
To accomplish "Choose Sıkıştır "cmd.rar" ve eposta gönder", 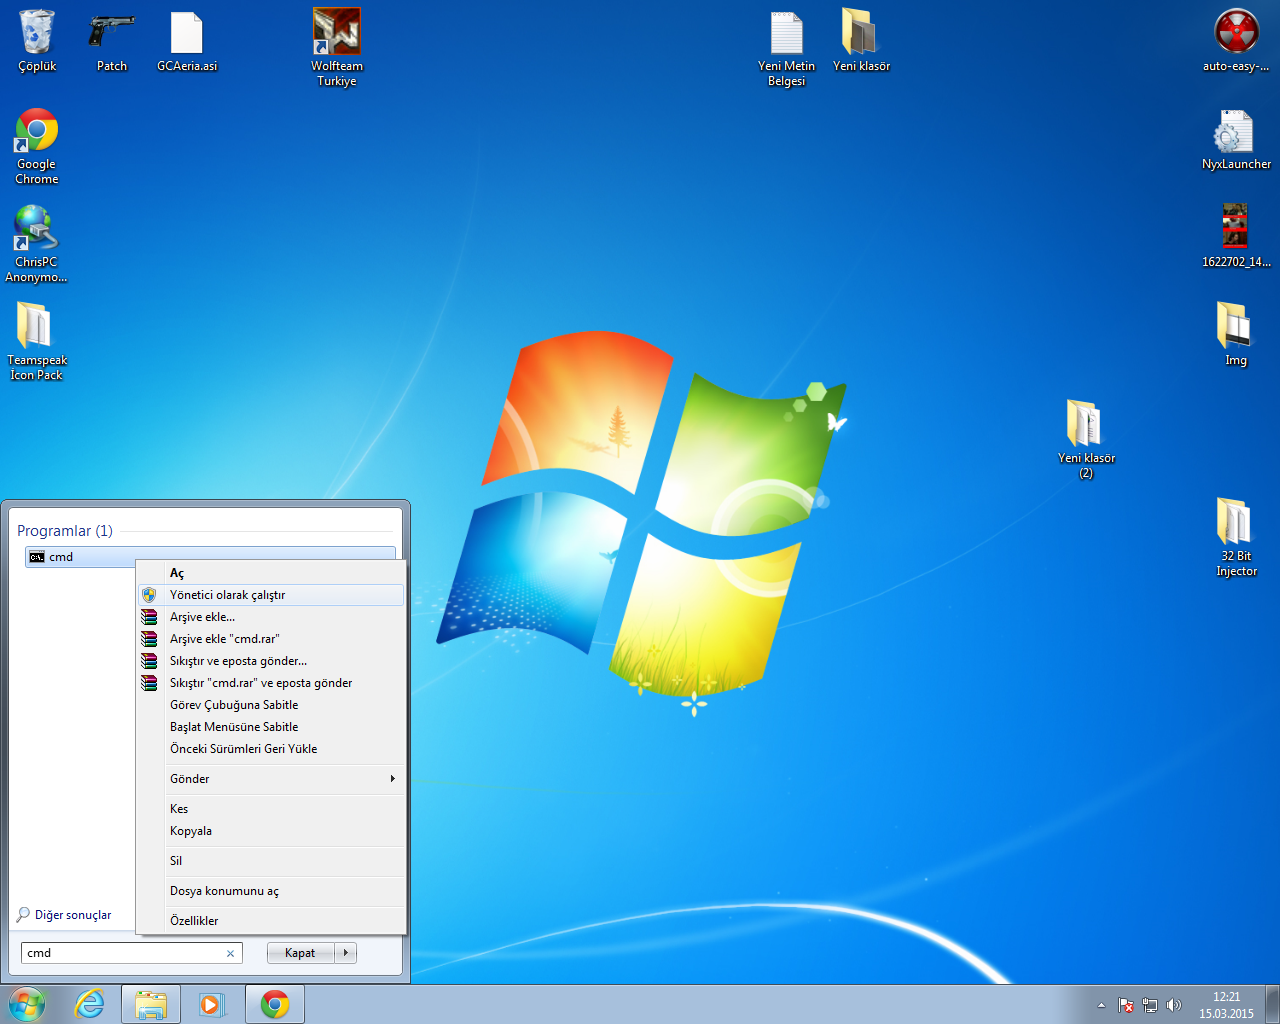I will [271, 683].
